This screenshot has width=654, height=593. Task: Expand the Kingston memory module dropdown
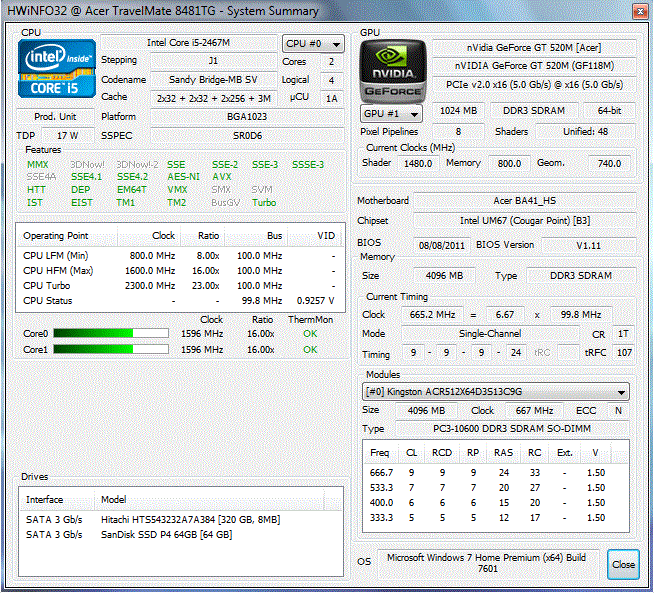[x=496, y=392]
